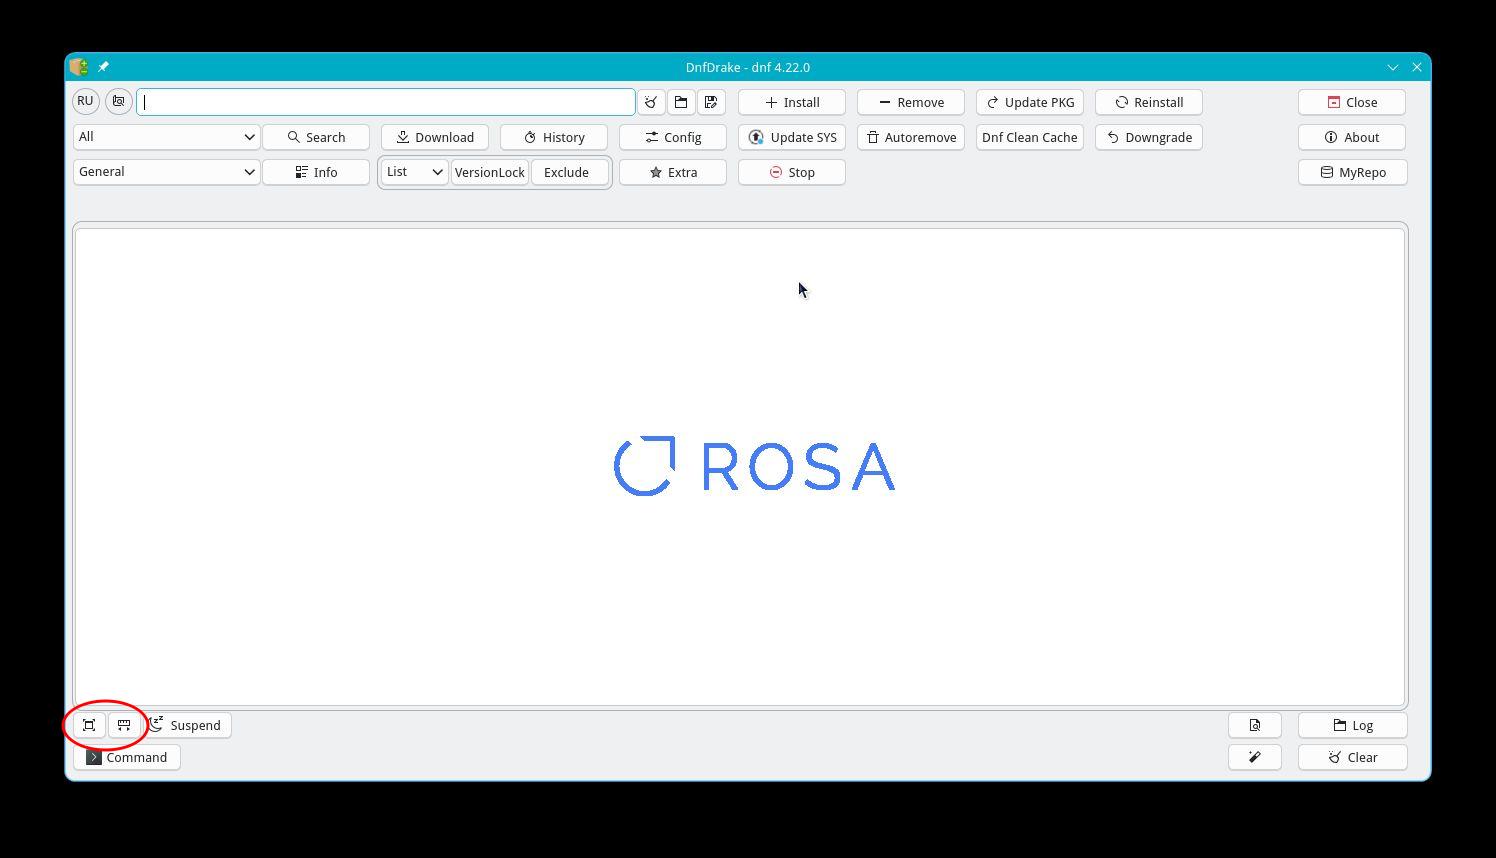The height and width of the screenshot is (858, 1496).
Task: Click the Download button
Action: (435, 137)
